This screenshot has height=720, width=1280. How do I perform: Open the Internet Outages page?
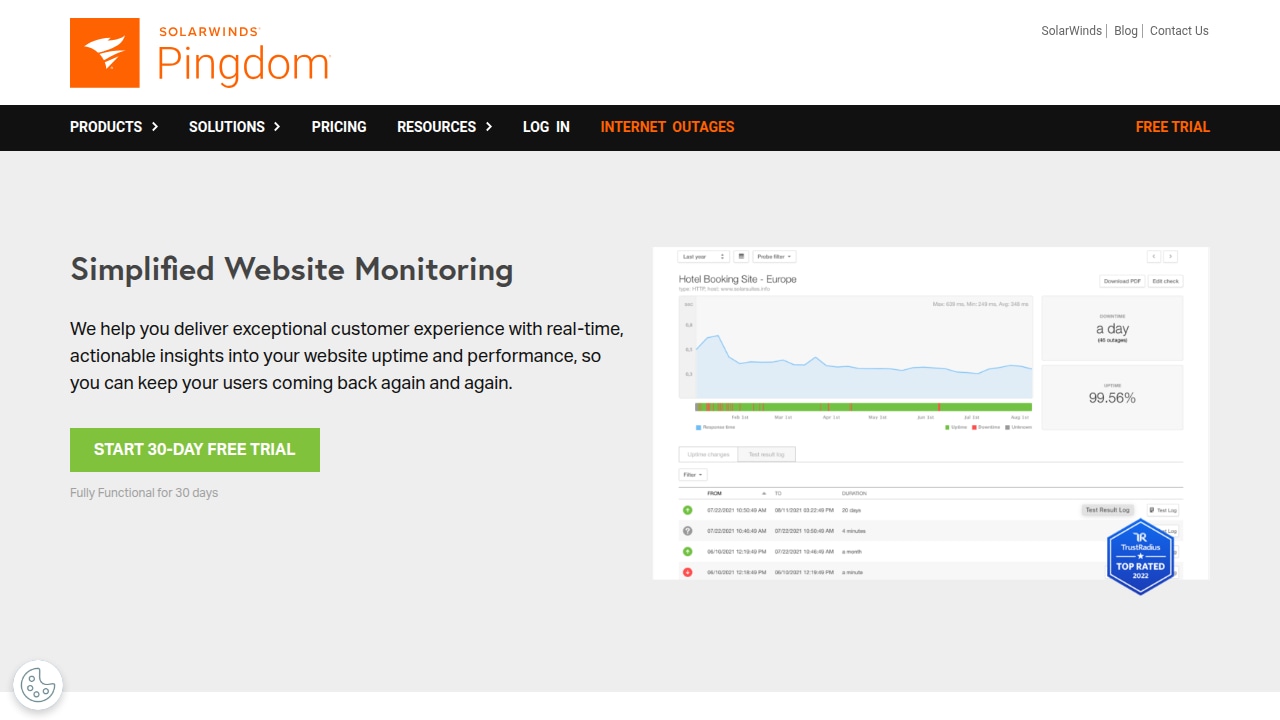click(667, 127)
